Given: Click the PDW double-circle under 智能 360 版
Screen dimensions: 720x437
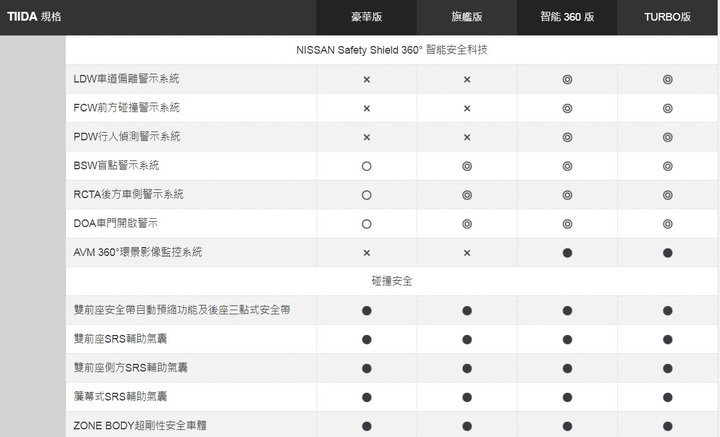Looking at the screenshot, I should tap(567, 137).
